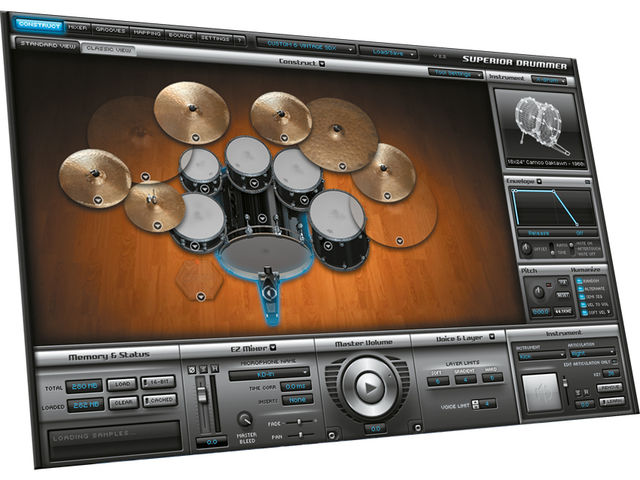Screen dimensions: 640x480
Task: Click the solo button in EZ Mixer
Action: [203, 369]
